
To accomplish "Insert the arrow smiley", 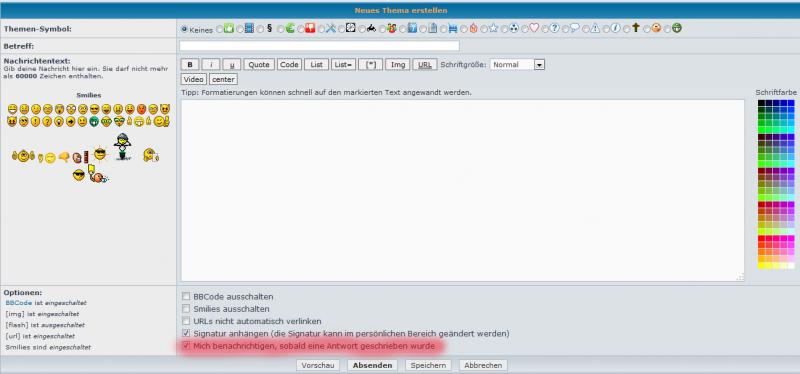I will pyautogui.click(x=70, y=121).
